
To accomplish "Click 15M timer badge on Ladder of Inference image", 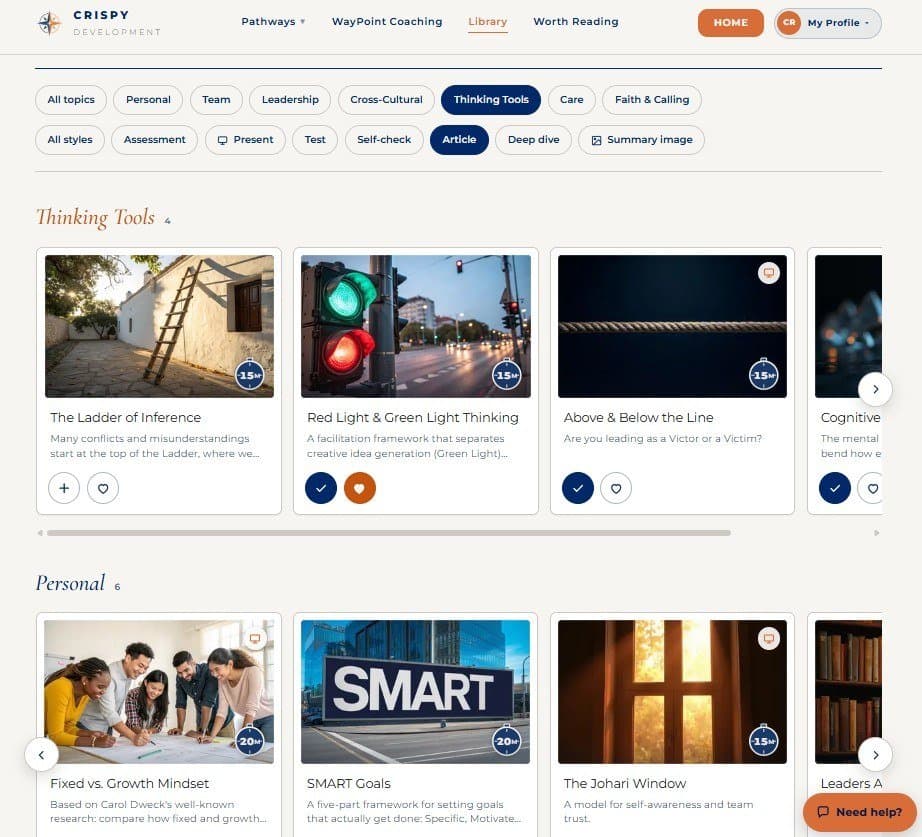I will click(x=250, y=375).
